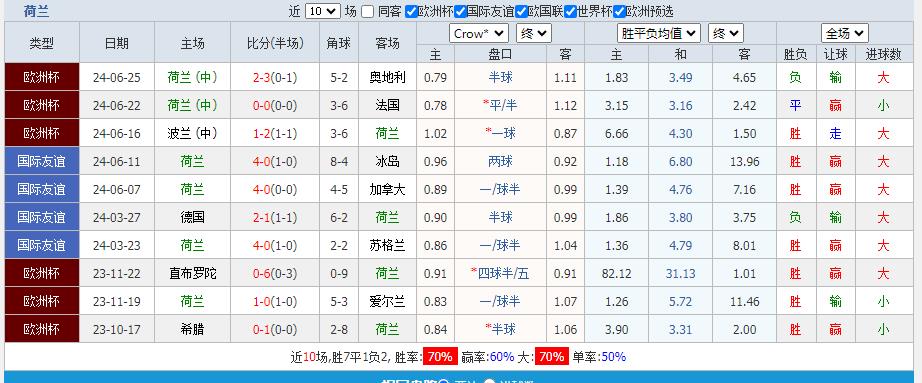Select away team 爱尔兰
This screenshot has width=922, height=383.
pos(387,301)
